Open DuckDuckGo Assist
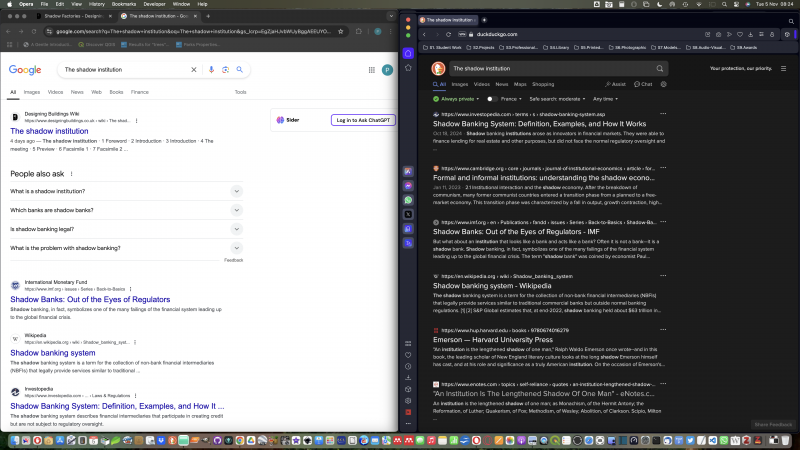This screenshot has height=450, width=800. click(615, 84)
